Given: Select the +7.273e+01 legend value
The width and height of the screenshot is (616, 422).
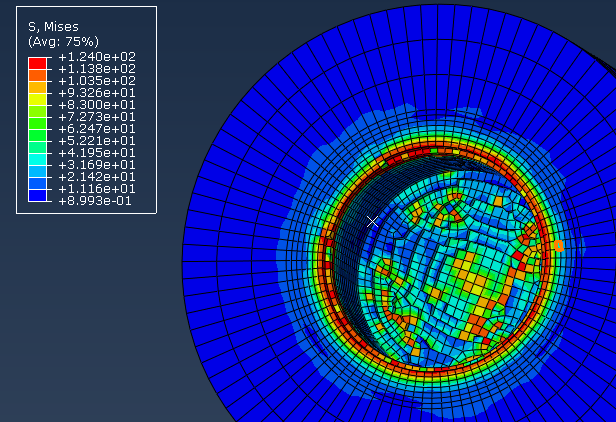Looking at the screenshot, I should (97, 117).
